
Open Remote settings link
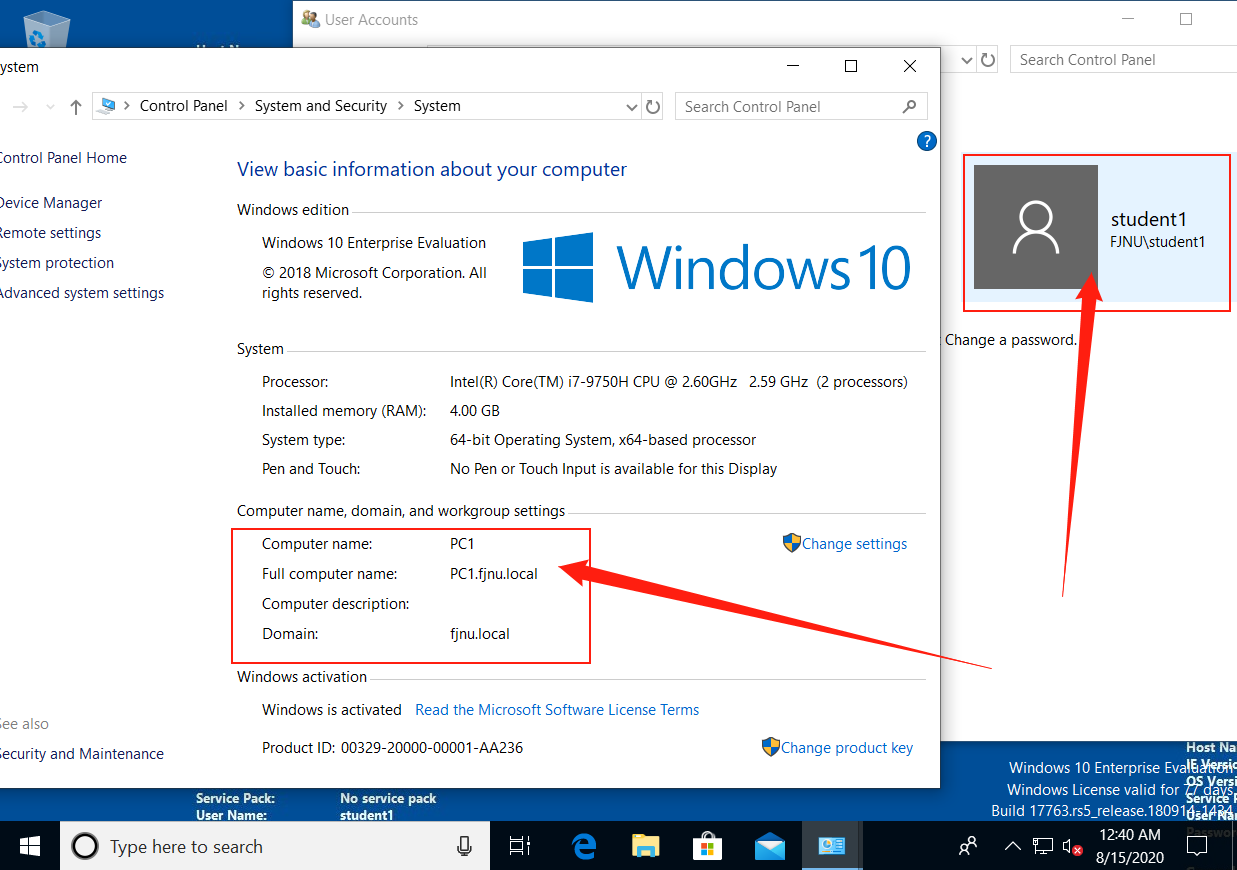[x=50, y=233]
